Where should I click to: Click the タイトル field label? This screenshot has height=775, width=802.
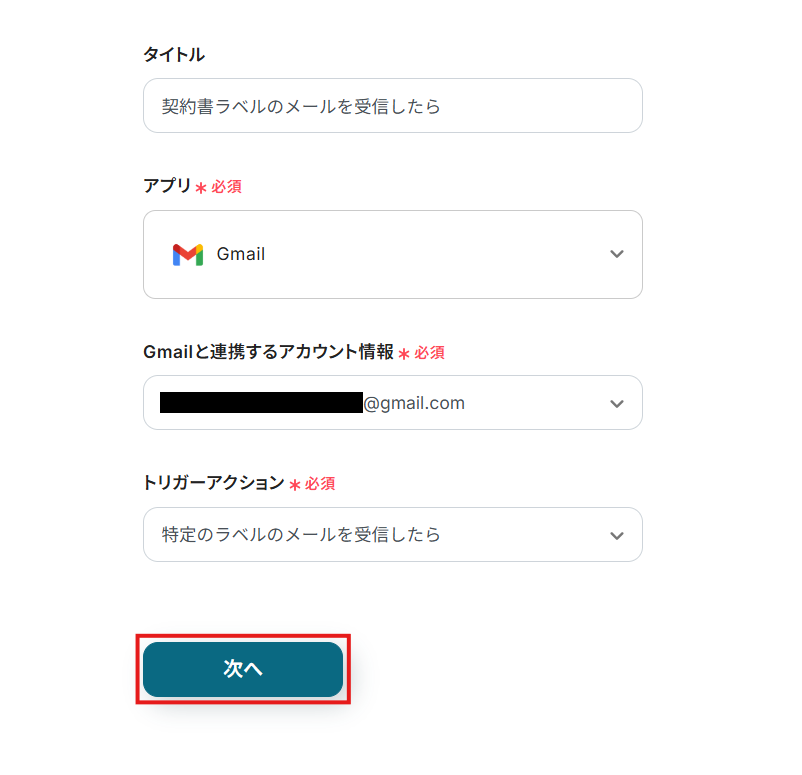click(x=174, y=55)
